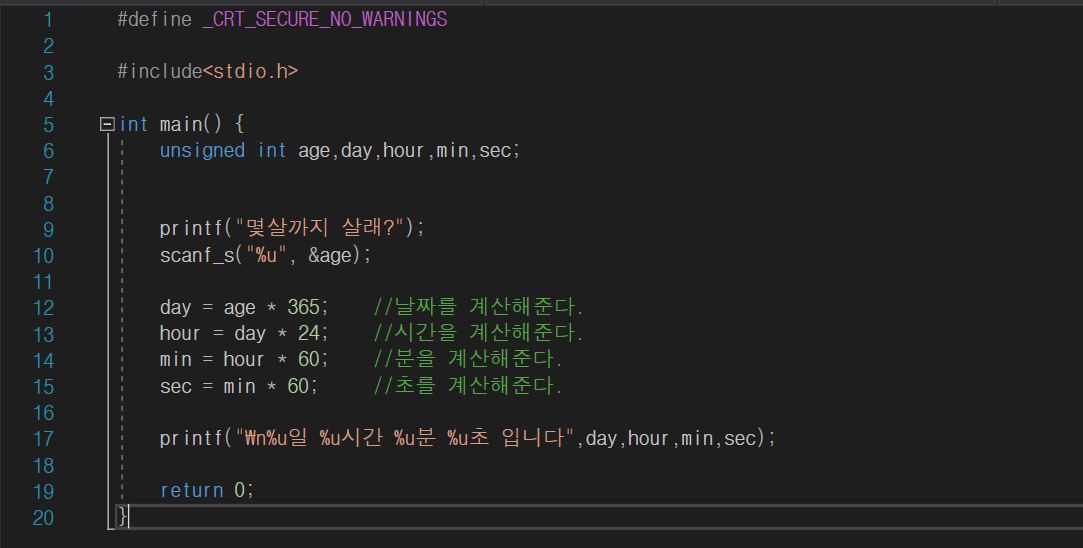The width and height of the screenshot is (1083, 548).
Task: Click the closing brace on line 20
Action: tap(122, 516)
